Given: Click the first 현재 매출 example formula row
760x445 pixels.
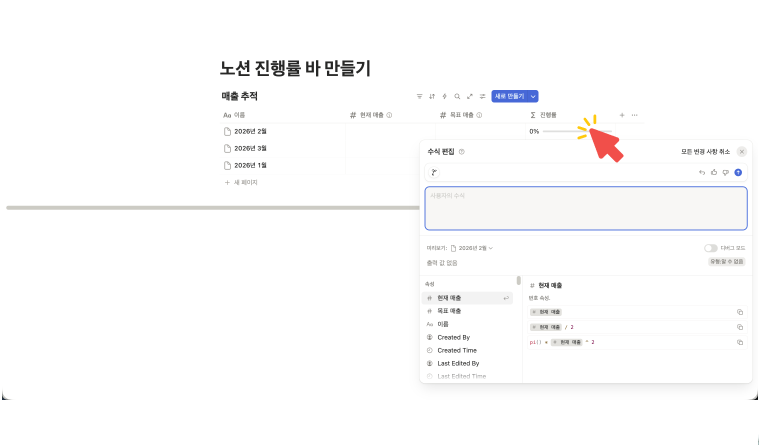Looking at the screenshot, I should point(637,312).
